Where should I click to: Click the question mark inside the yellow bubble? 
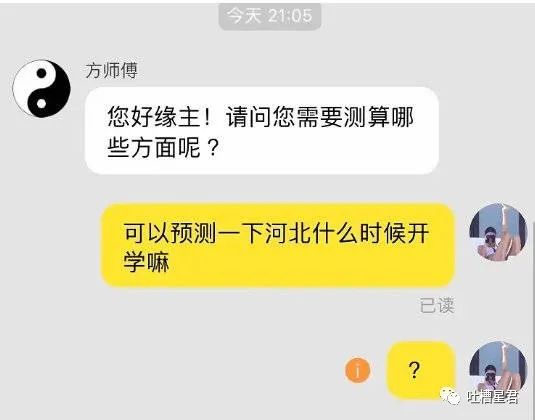(414, 370)
